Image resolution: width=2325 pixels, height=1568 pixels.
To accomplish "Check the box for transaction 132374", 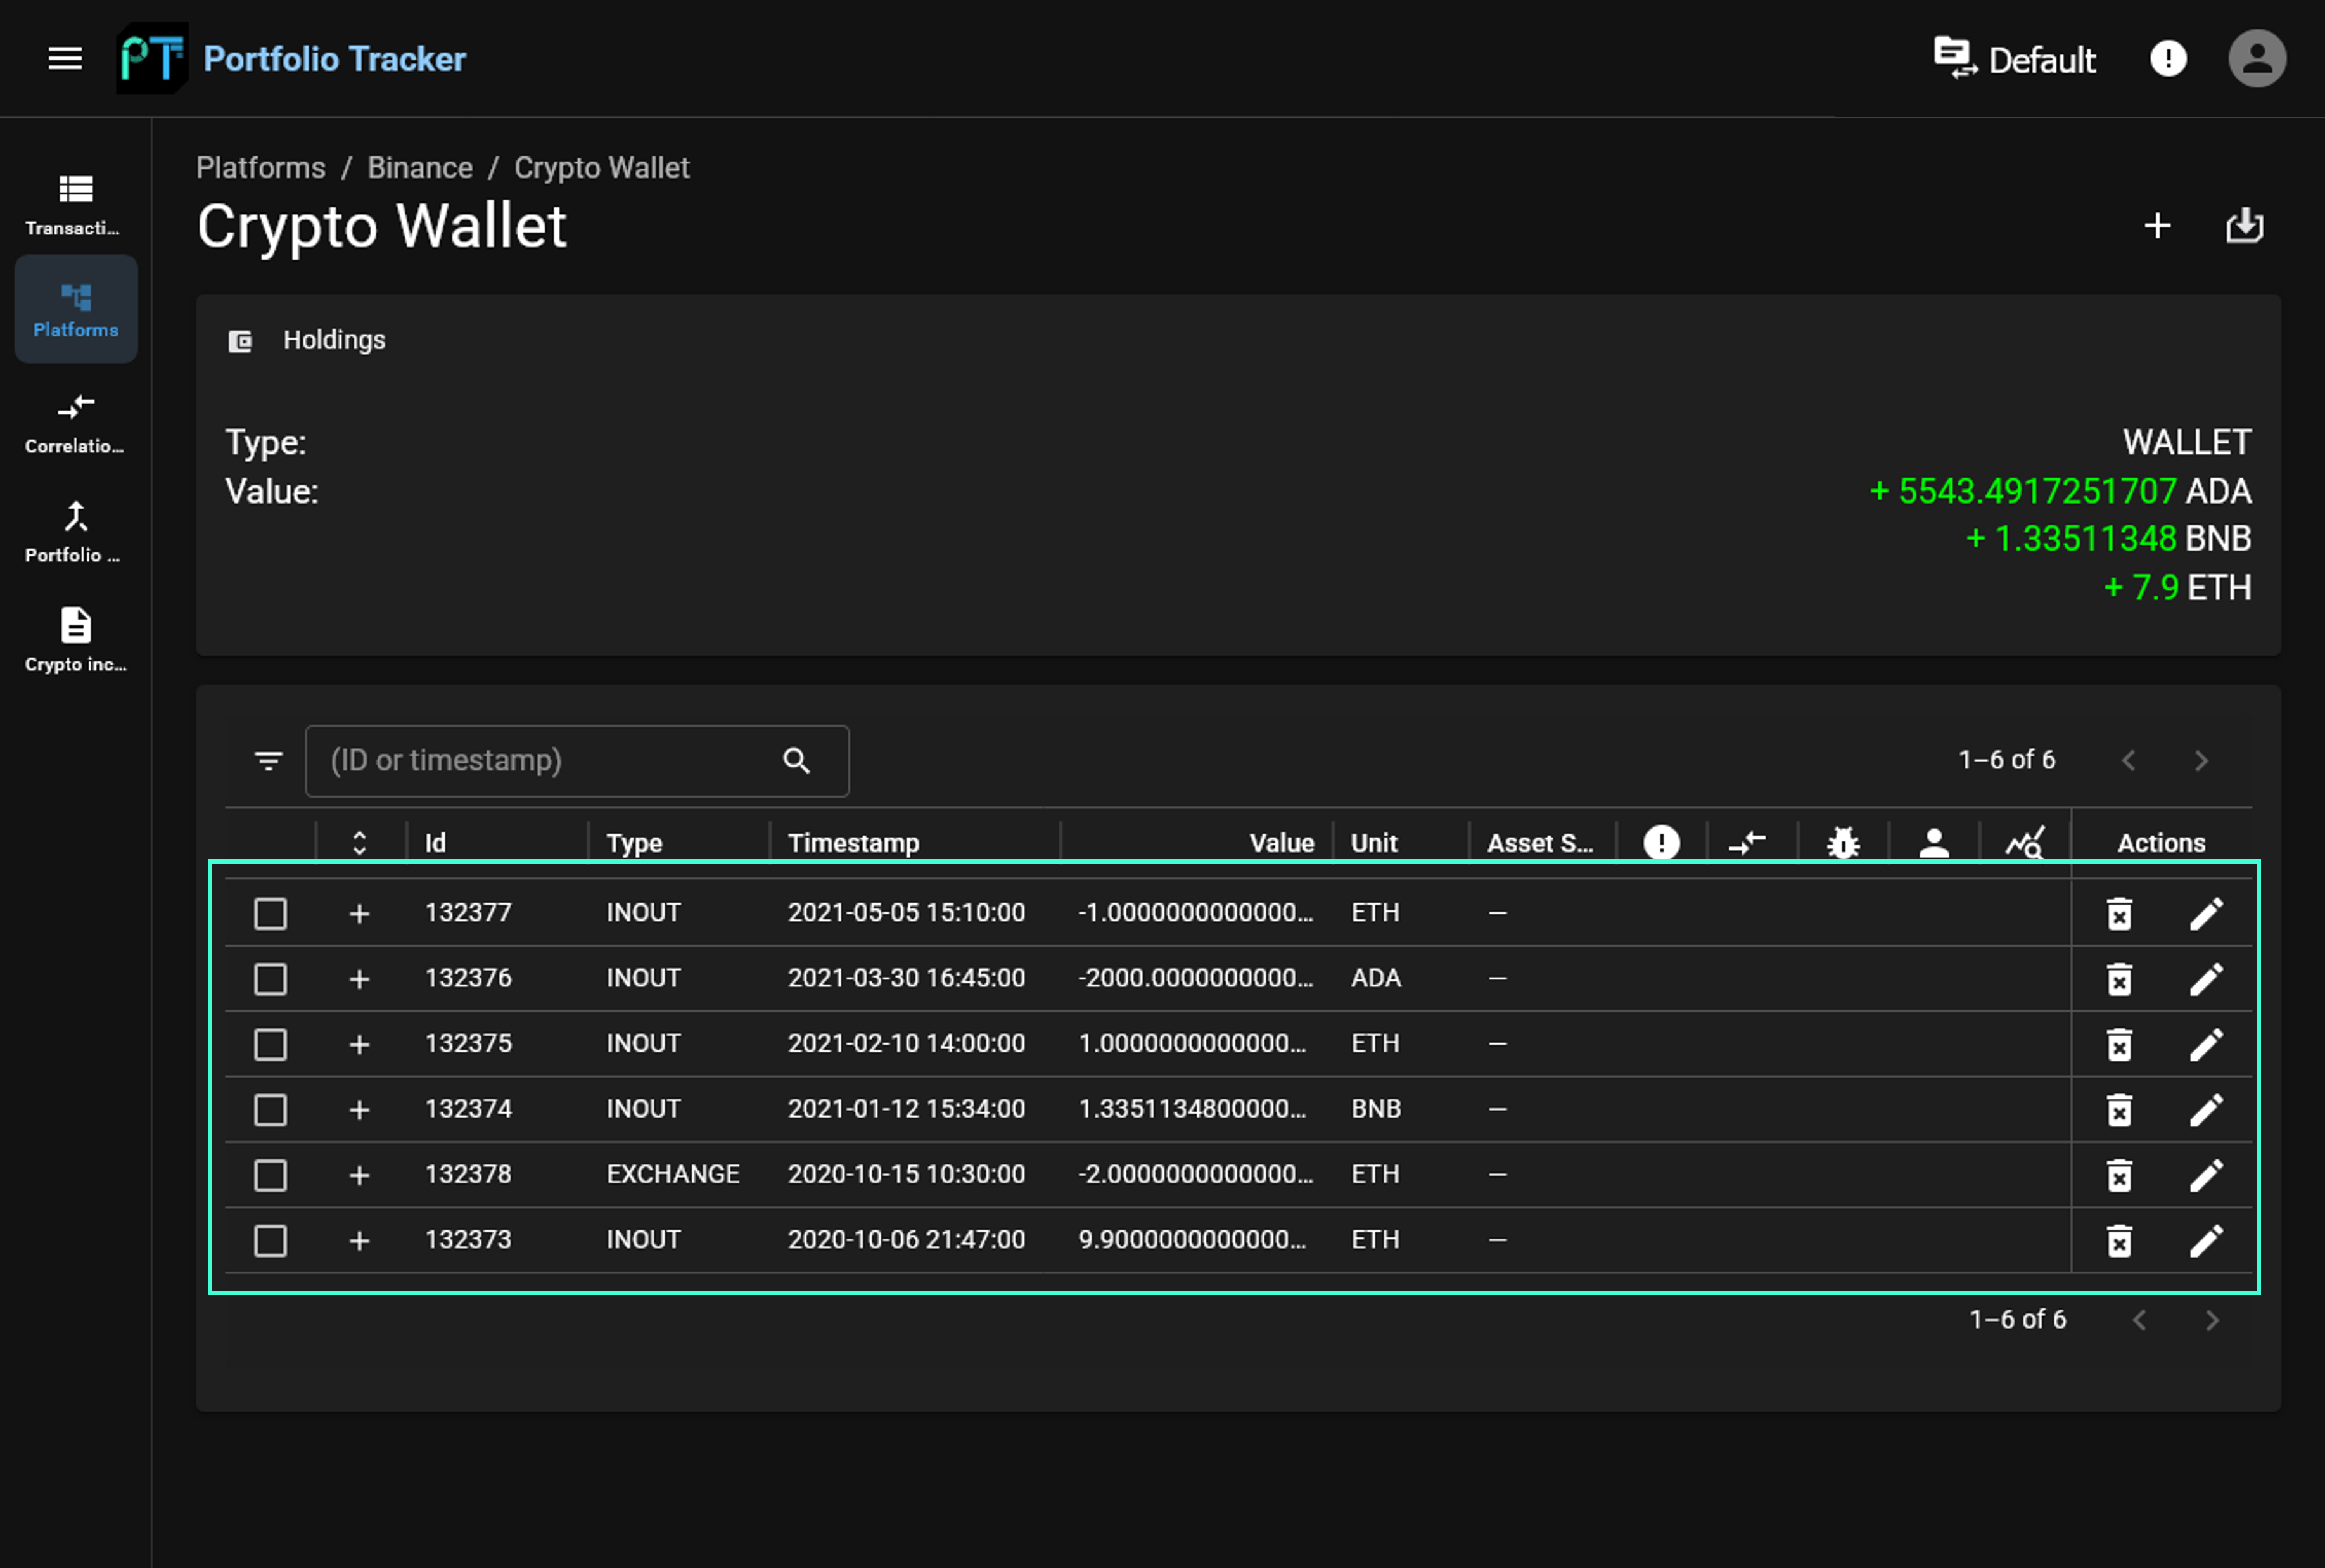I will point(270,1109).
